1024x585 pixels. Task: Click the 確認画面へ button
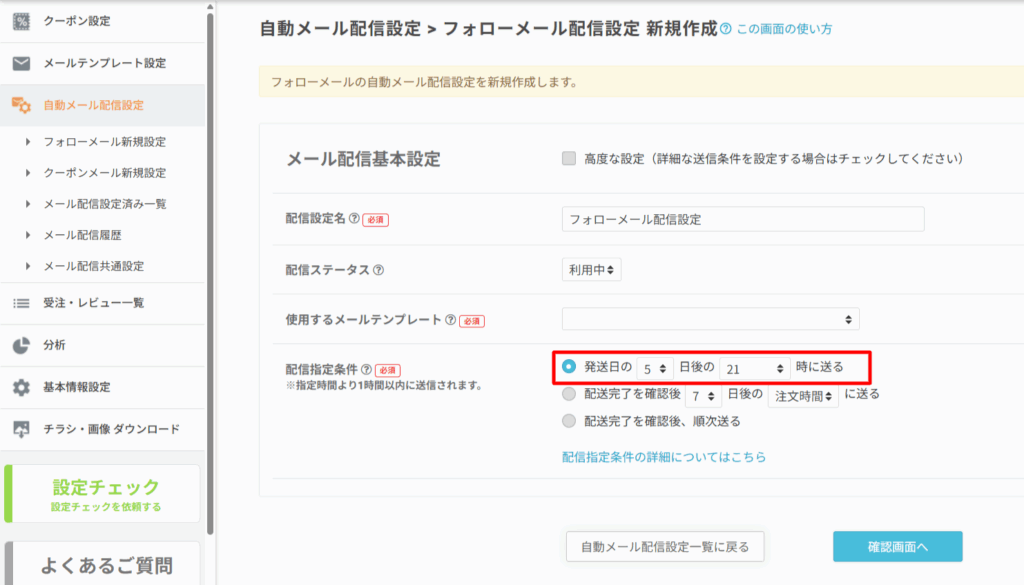point(897,547)
